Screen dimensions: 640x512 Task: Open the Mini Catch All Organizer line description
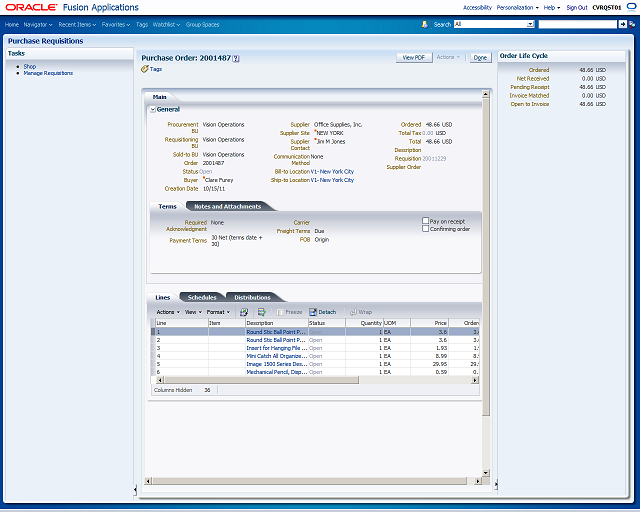point(276,356)
